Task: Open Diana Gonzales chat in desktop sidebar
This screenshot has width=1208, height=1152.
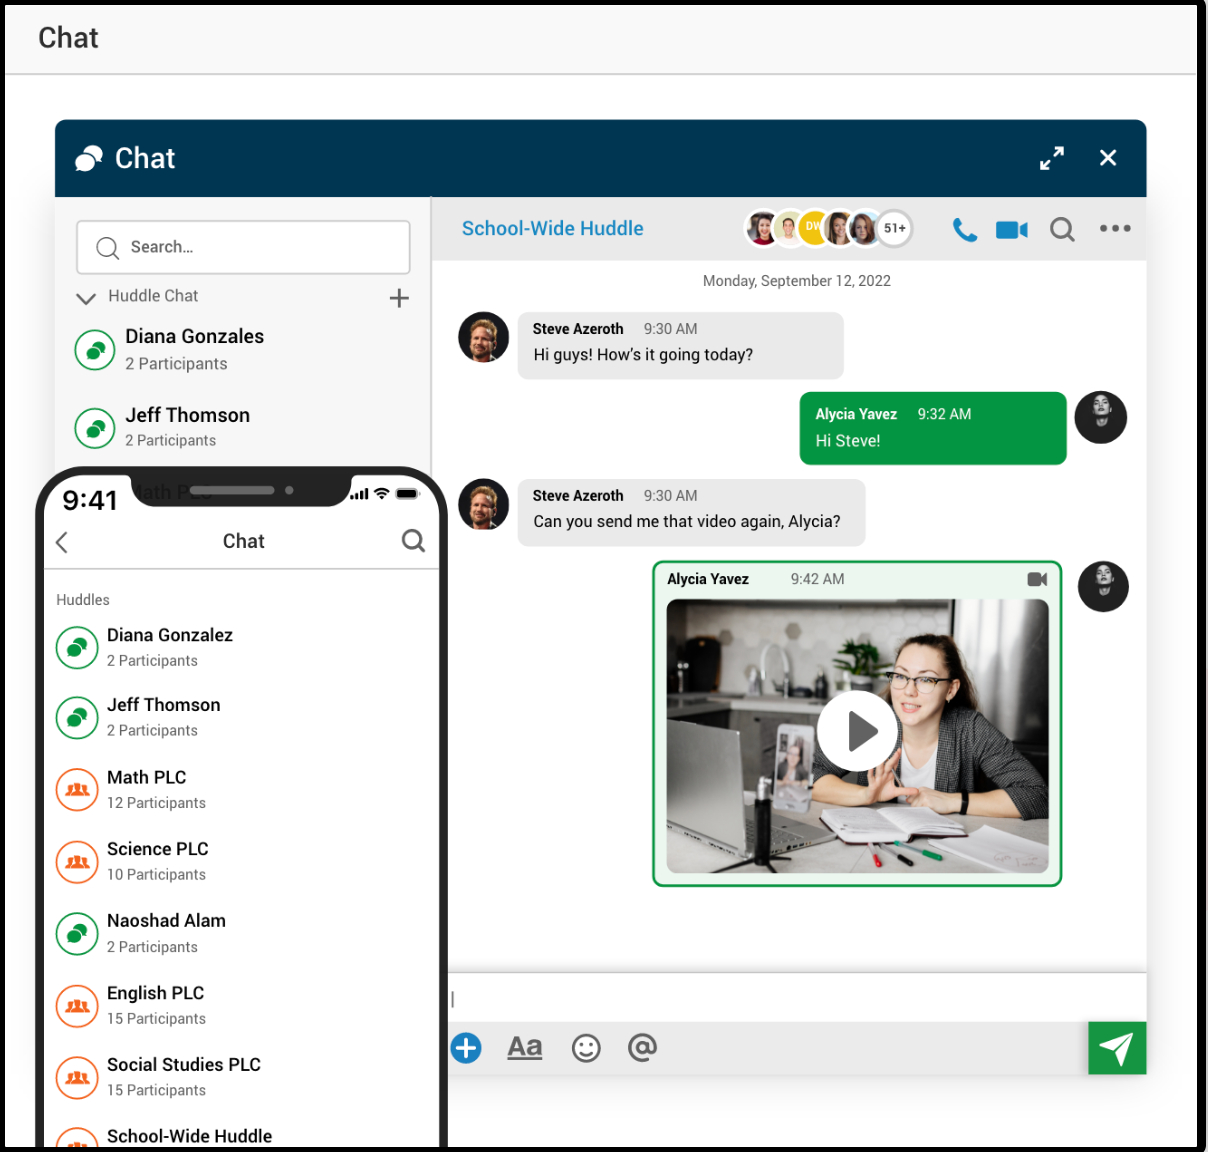Action: pos(243,349)
